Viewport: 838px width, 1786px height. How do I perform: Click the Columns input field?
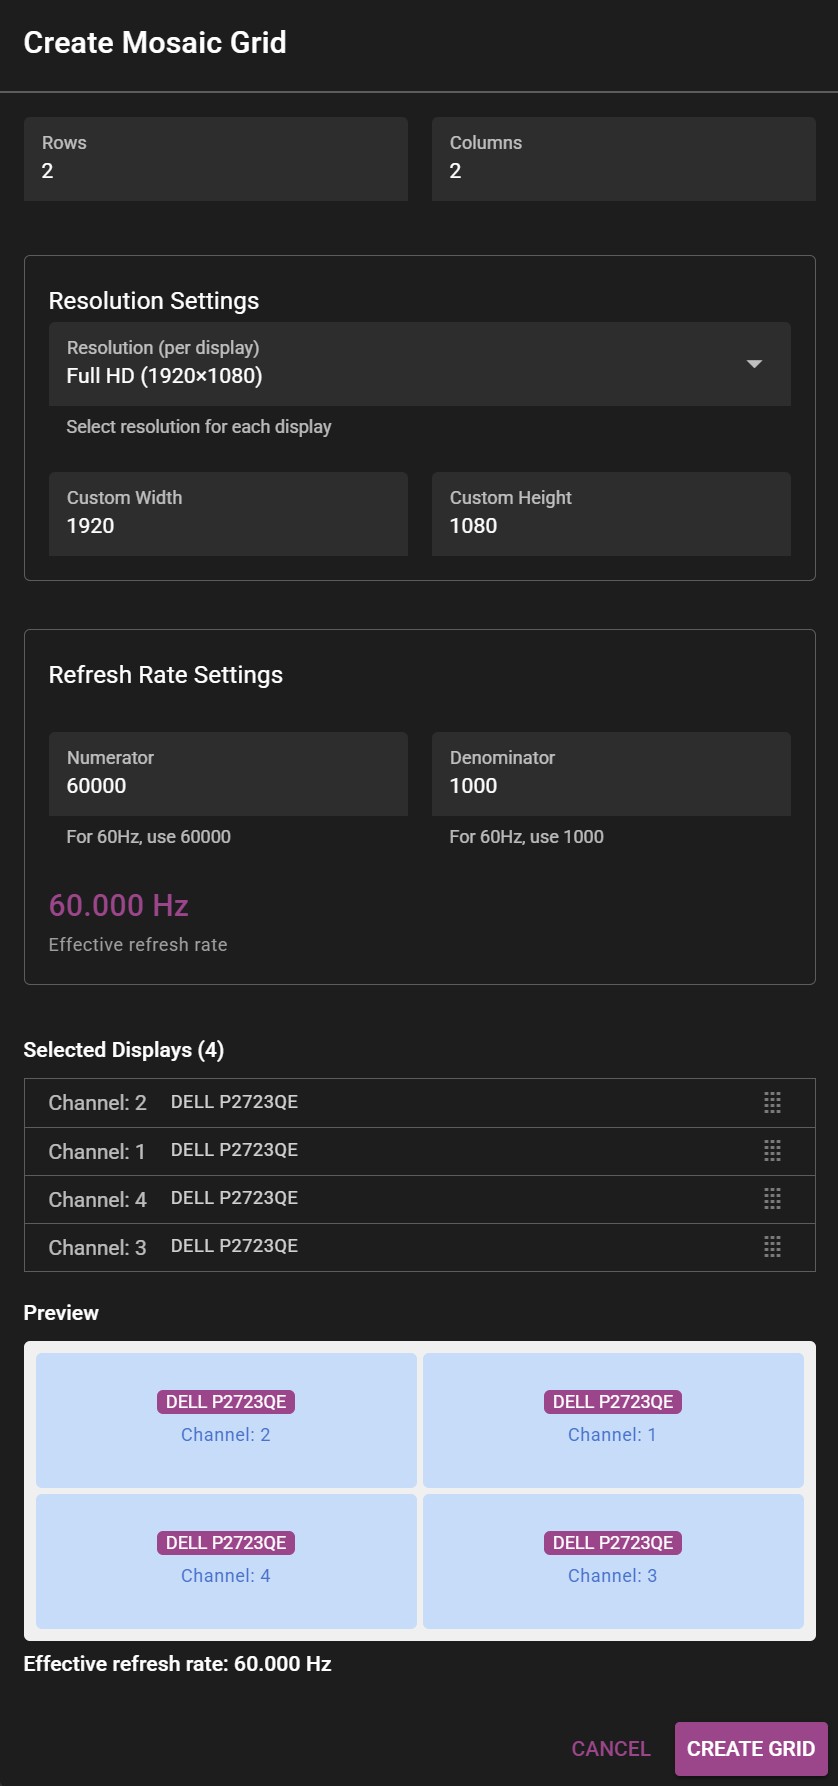pos(623,160)
